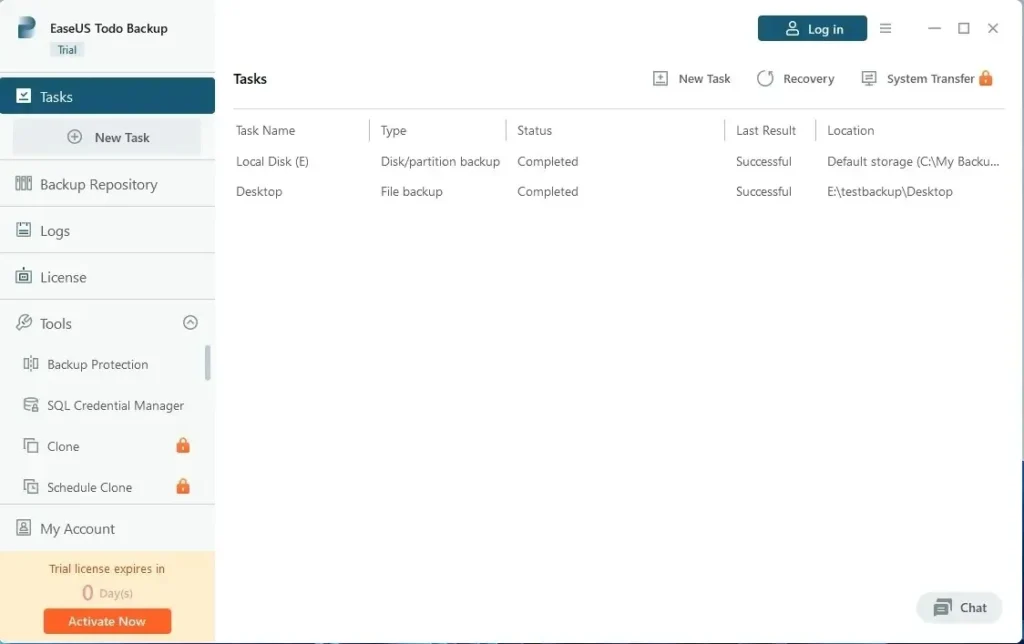Open the SQL Credential Manager

[x=113, y=405]
